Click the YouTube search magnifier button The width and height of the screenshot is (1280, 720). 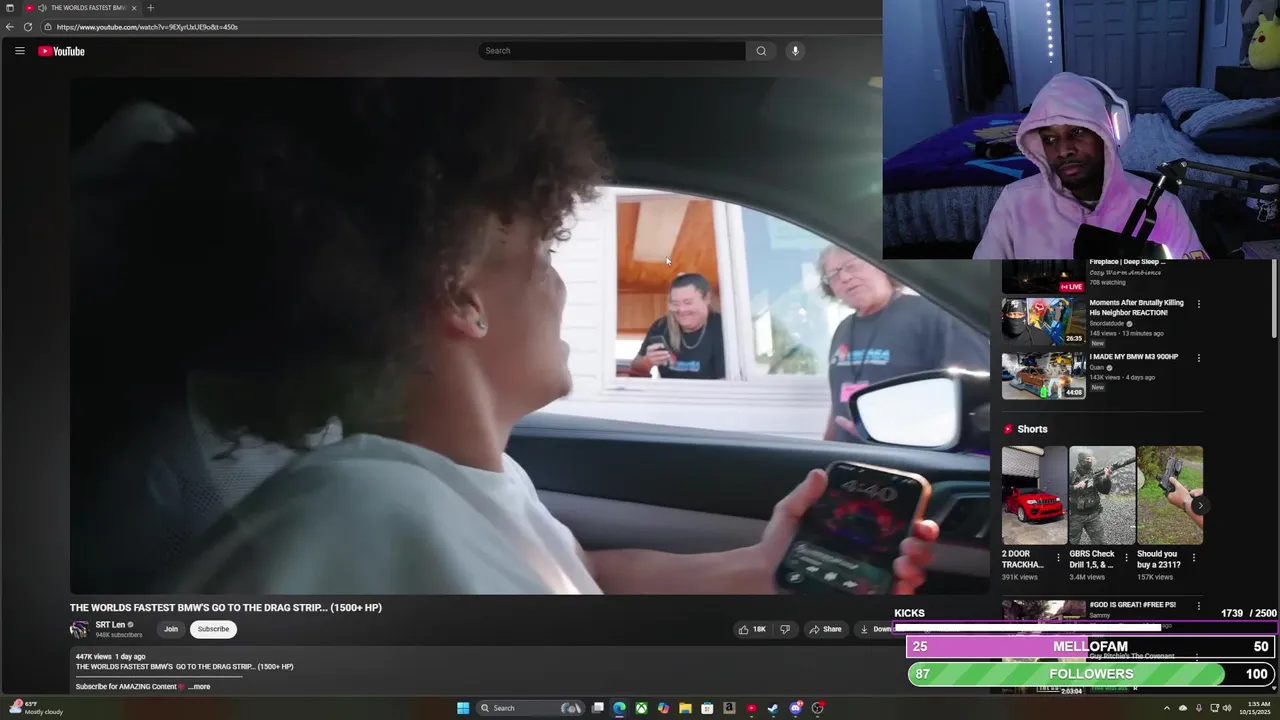point(761,51)
